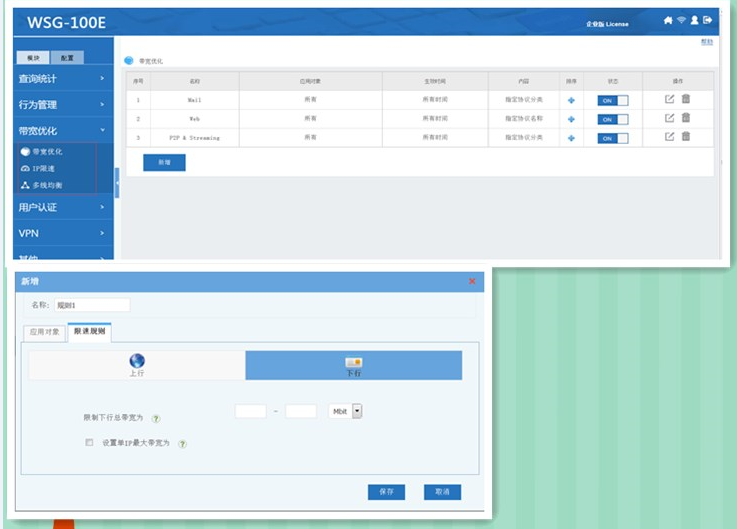
Task: Click the home icon in header
Action: [668, 20]
